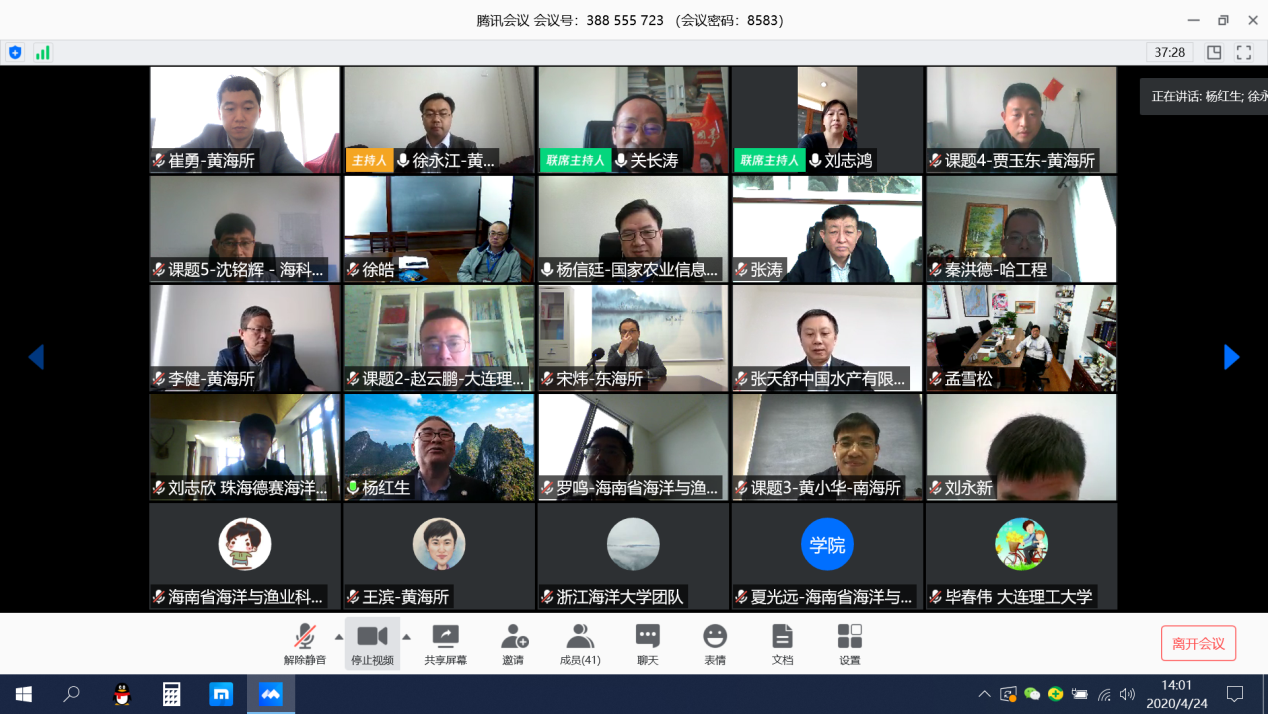1268x714 pixels.
Task: Open WeChat from system tray
Action: pos(1032,694)
